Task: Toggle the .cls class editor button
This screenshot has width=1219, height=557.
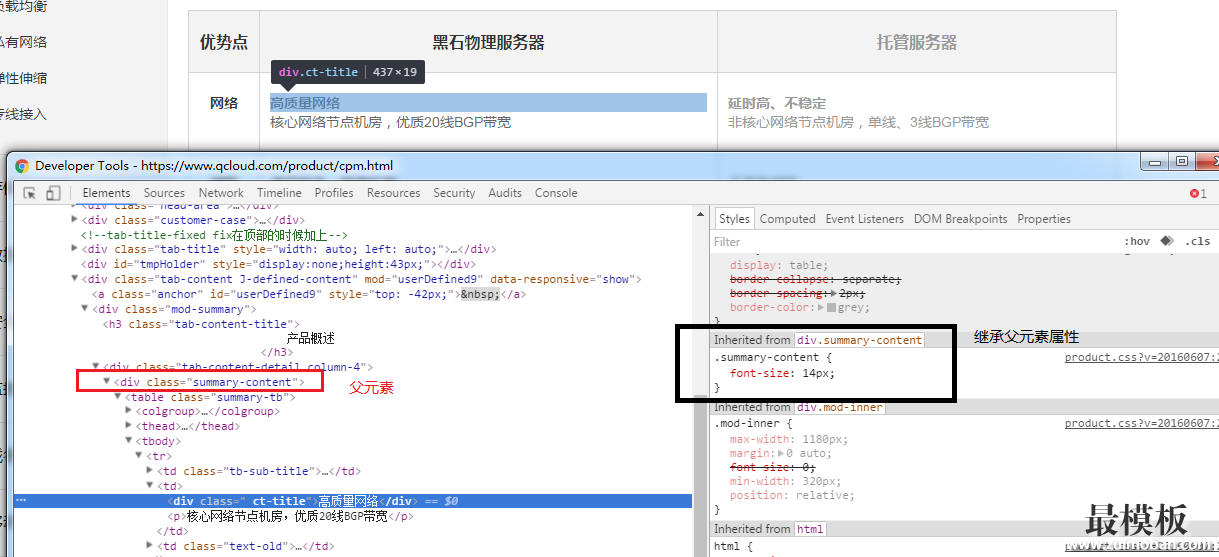Action: click(x=1197, y=241)
